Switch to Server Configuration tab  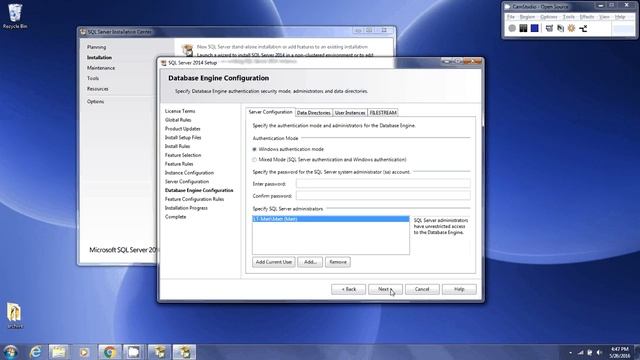click(270, 112)
